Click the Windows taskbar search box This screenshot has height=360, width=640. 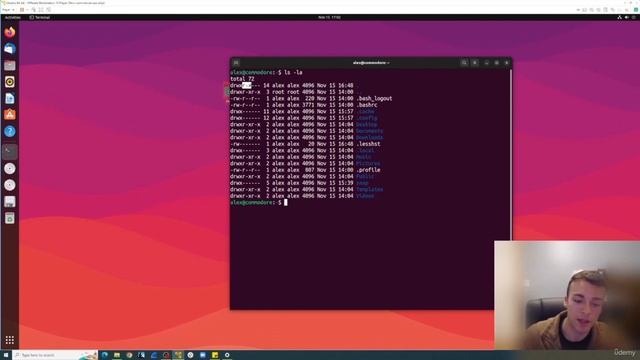[x=55, y=355]
